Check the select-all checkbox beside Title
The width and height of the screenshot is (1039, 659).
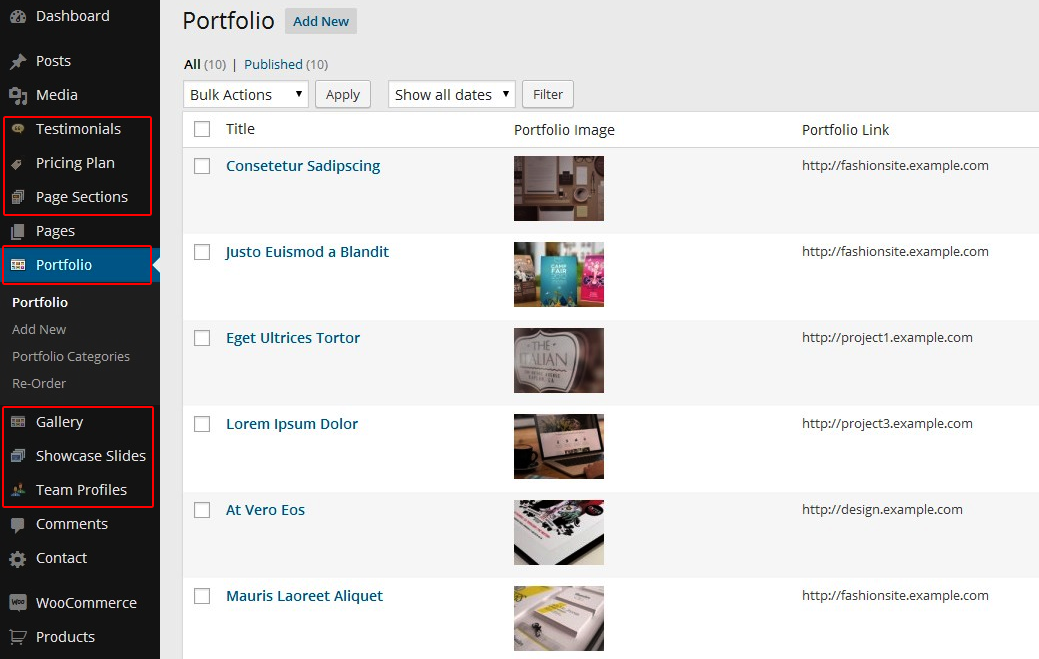pos(202,129)
